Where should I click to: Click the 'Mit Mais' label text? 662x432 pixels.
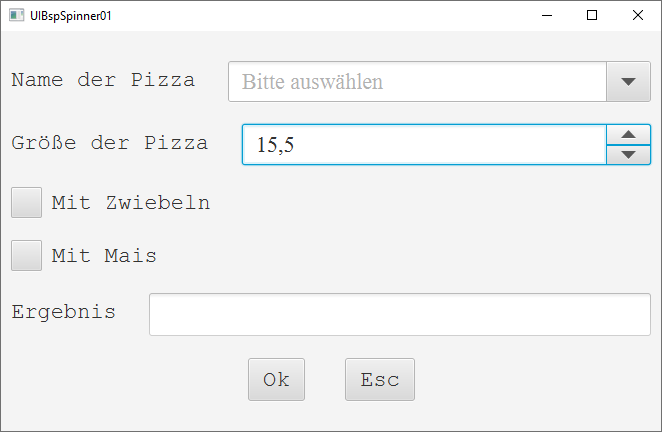[104, 255]
